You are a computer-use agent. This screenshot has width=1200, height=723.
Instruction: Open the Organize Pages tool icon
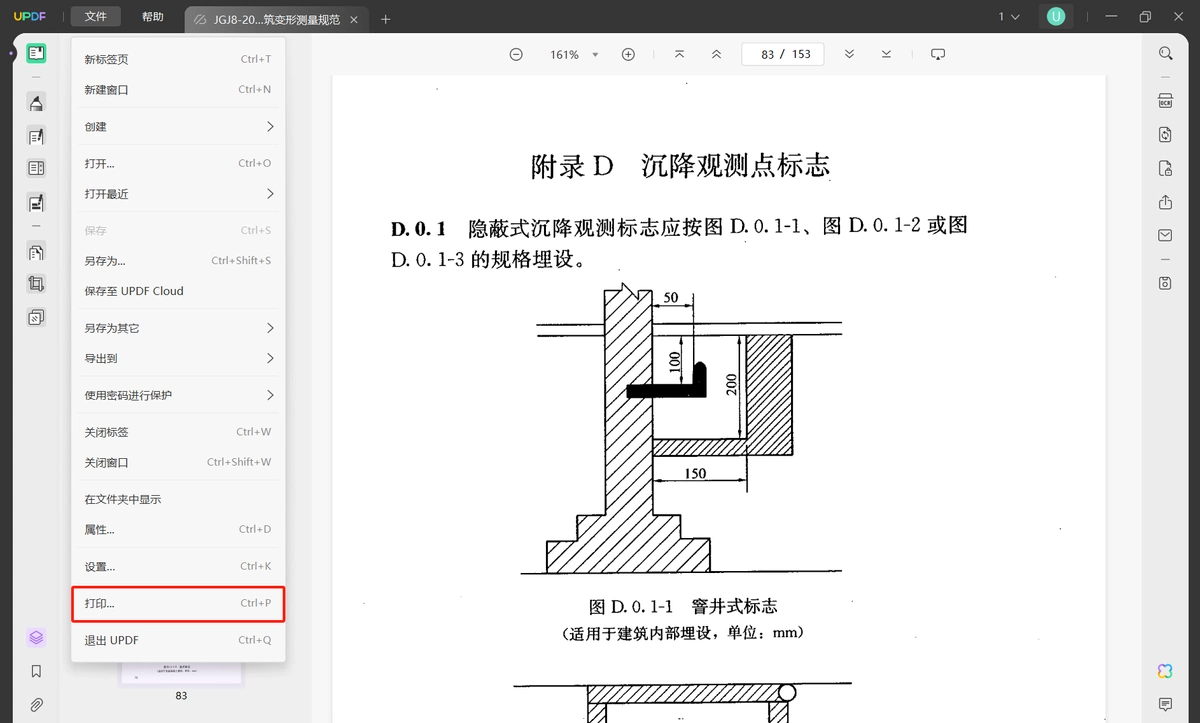tap(36, 252)
